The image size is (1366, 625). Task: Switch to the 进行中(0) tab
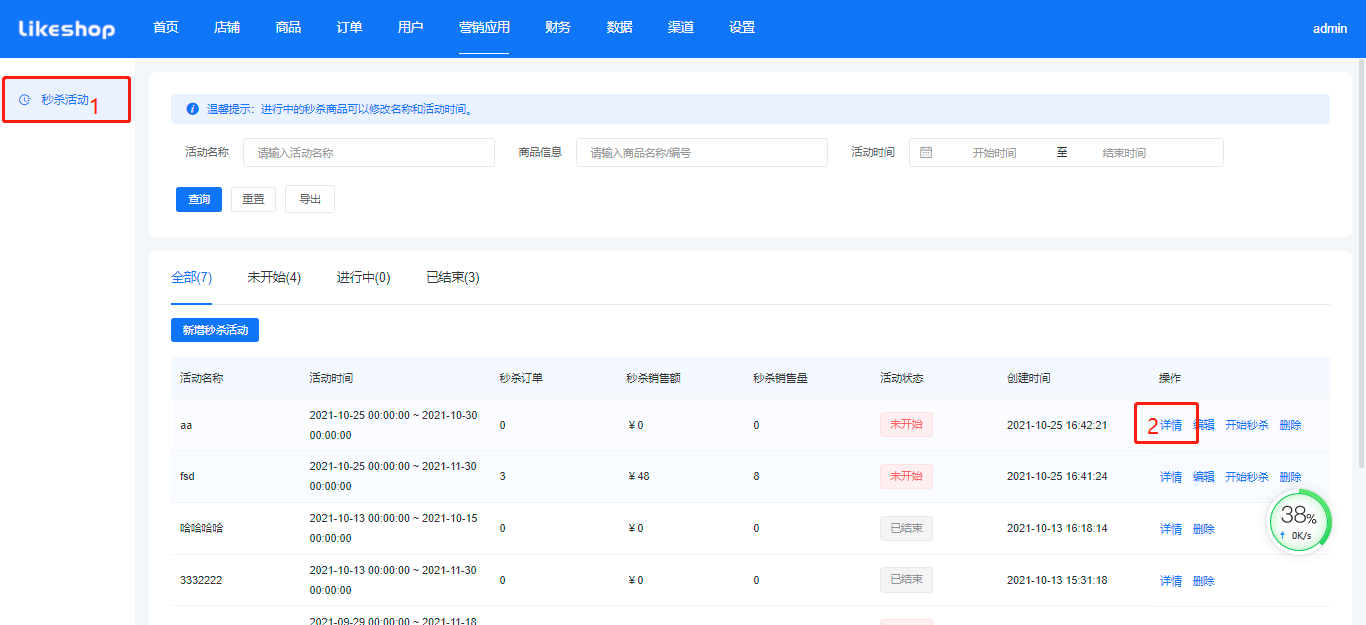[363, 278]
